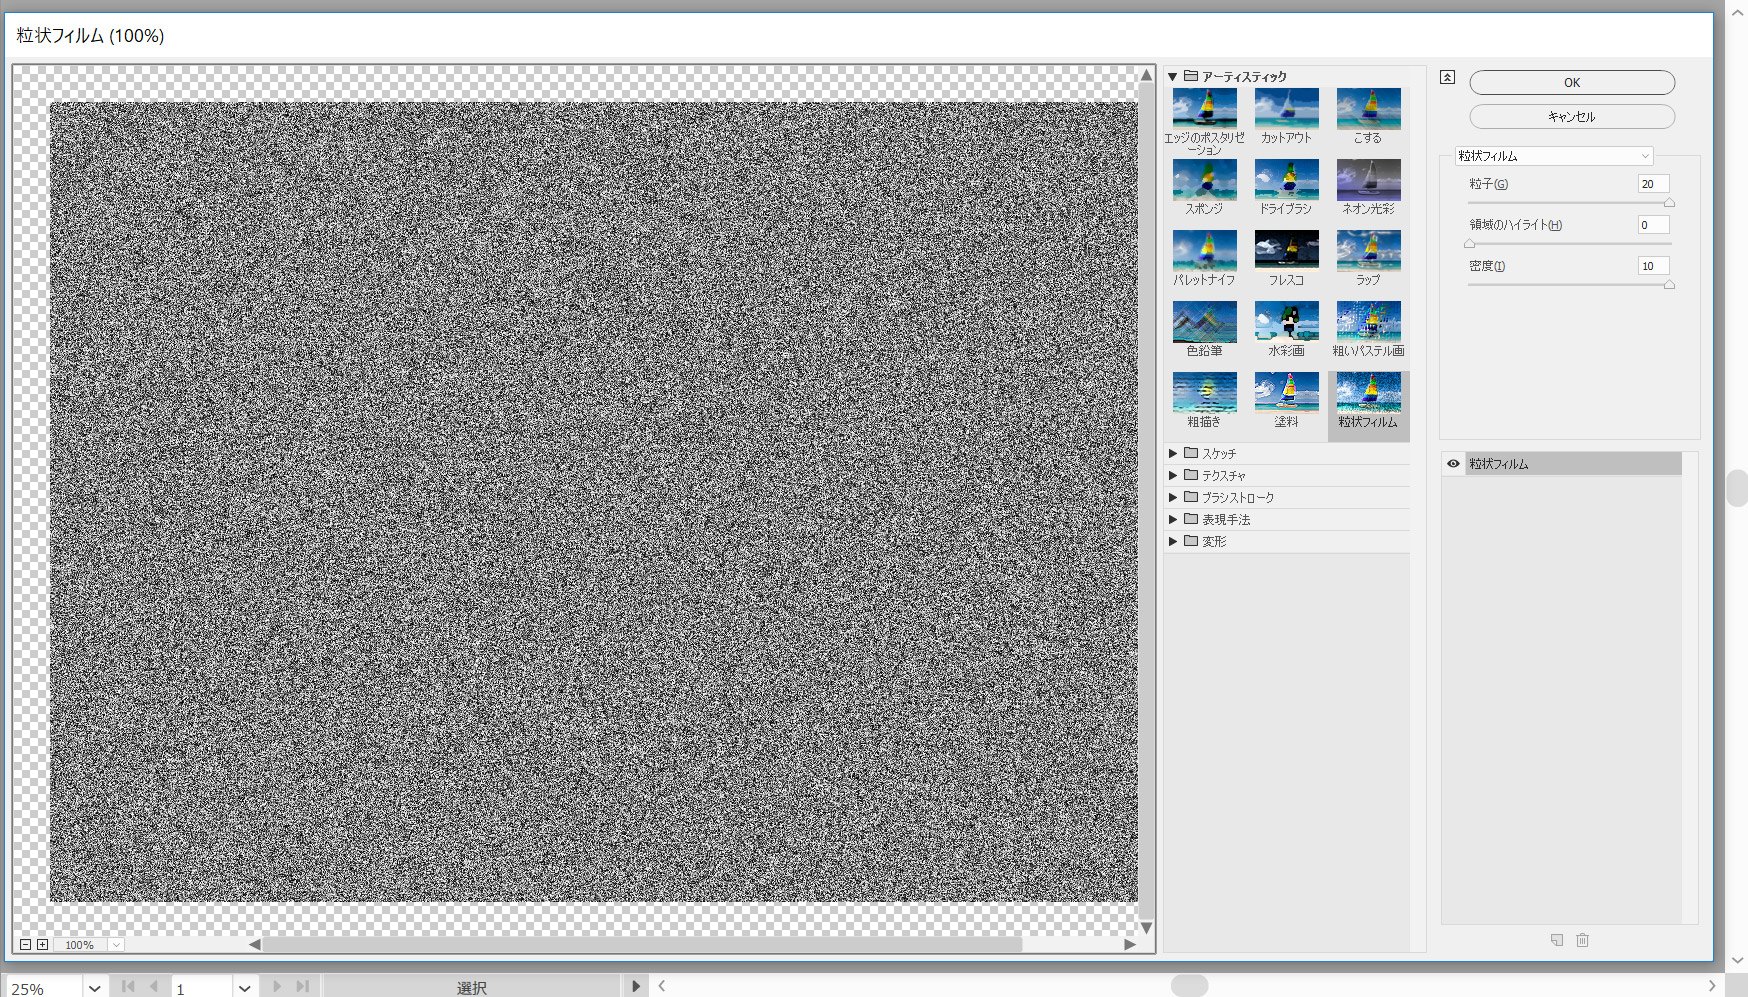Click the zoom in plus icon
Screen dimensions: 1748x997
click(42, 944)
